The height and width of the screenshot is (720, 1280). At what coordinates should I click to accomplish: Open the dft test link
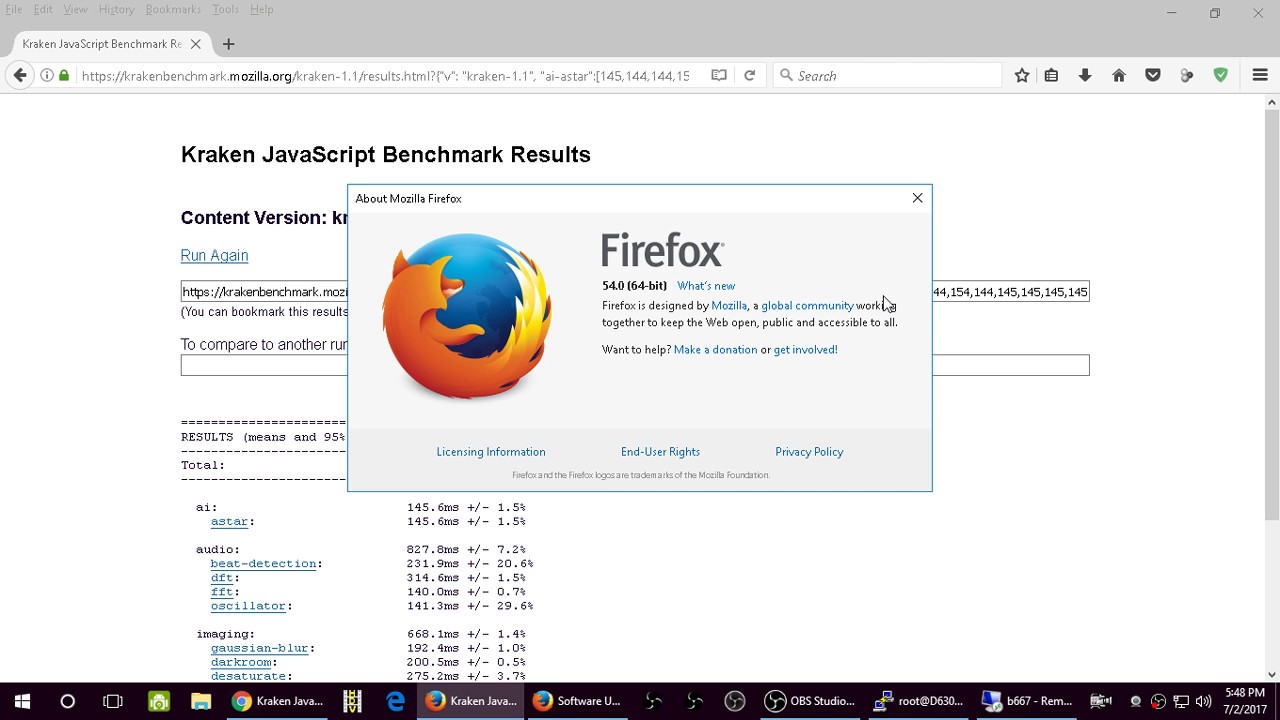tap(221, 578)
